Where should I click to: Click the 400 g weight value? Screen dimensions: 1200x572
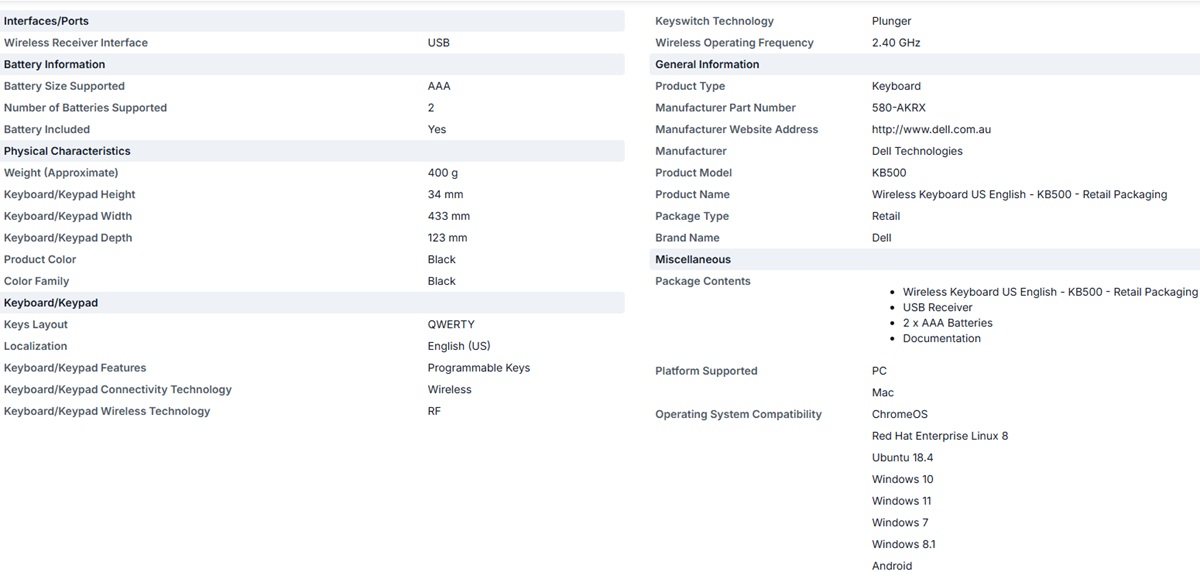[x=443, y=173]
